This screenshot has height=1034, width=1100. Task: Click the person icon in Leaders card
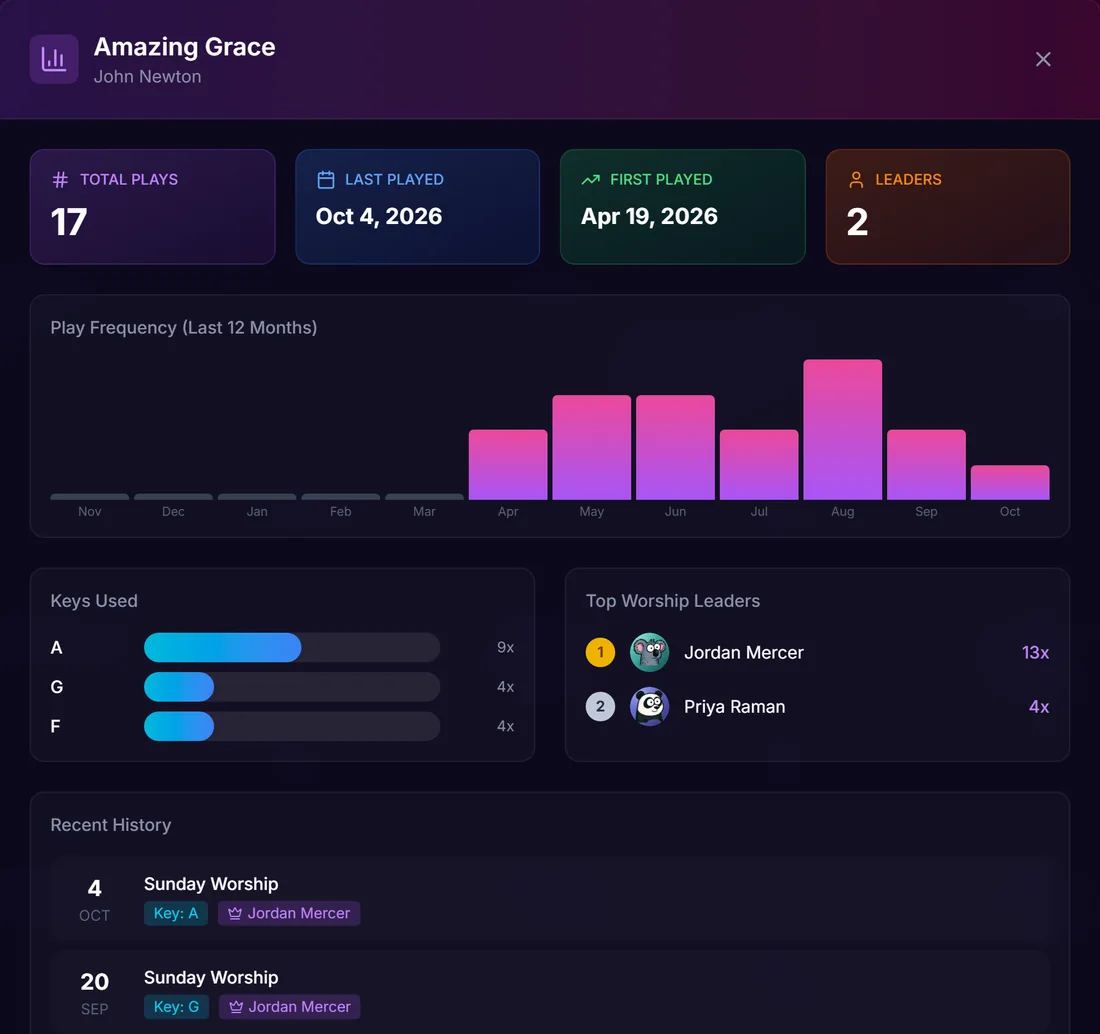click(x=856, y=180)
